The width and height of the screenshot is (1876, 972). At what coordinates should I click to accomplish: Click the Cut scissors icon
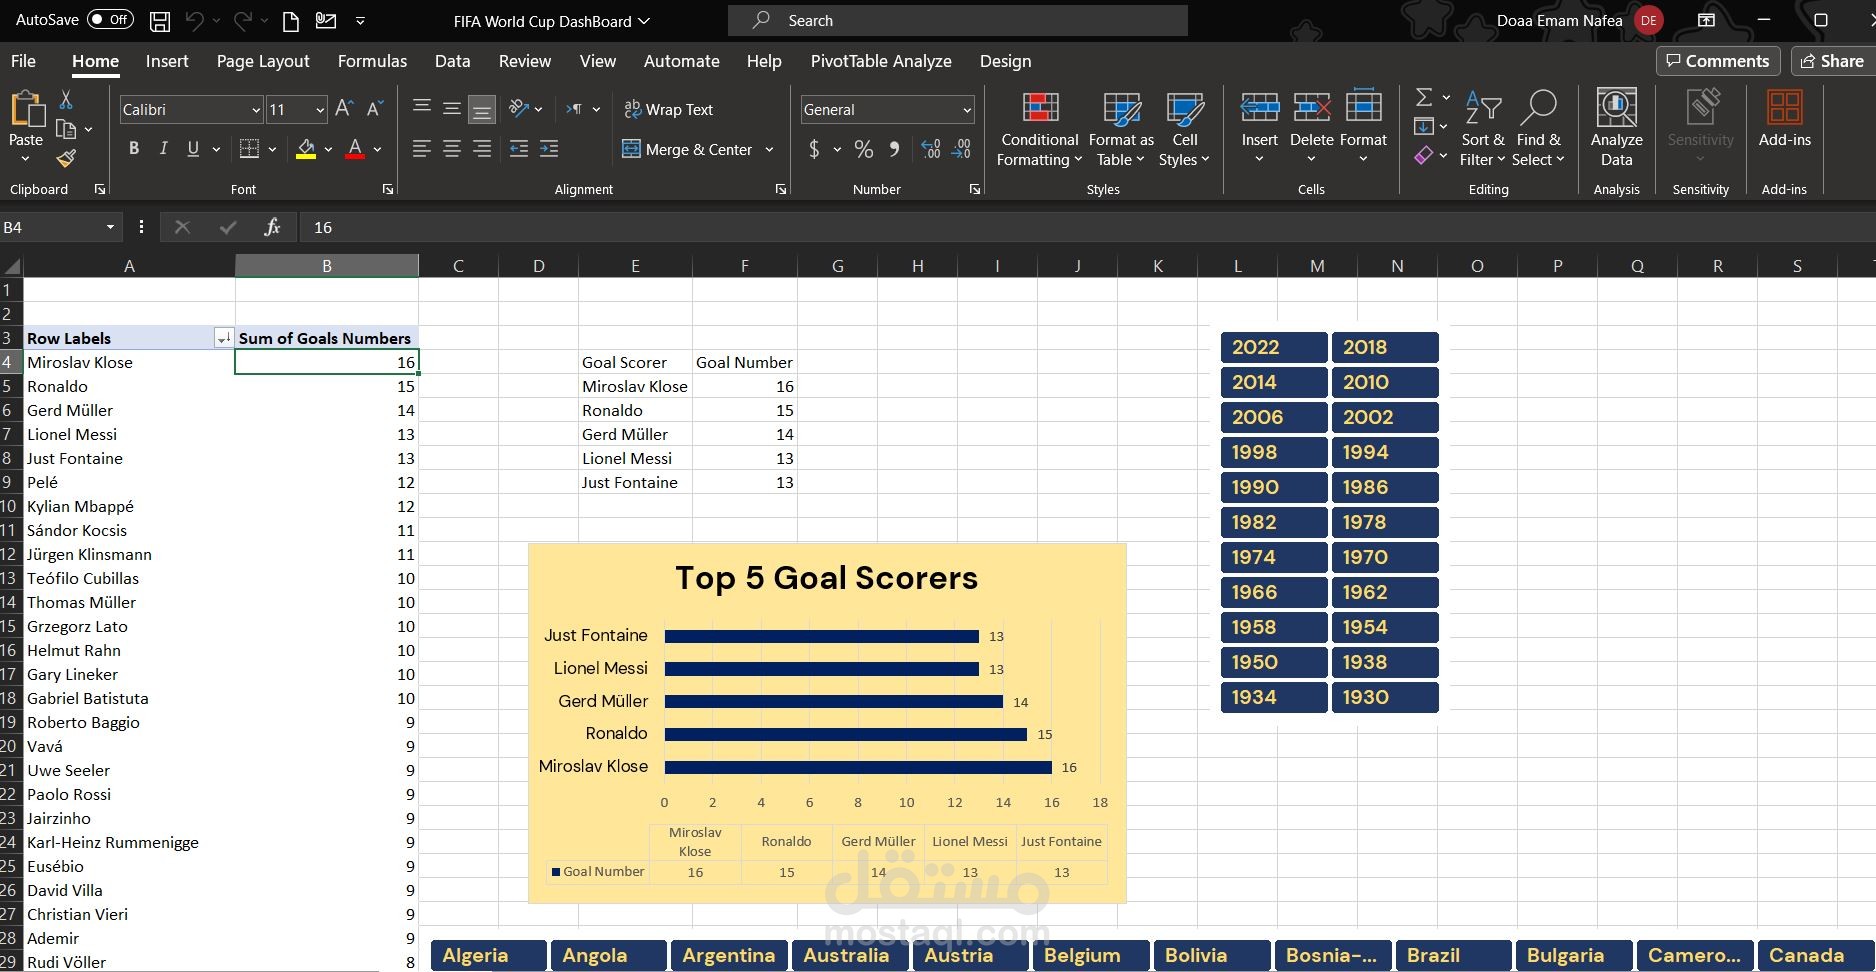tap(66, 99)
